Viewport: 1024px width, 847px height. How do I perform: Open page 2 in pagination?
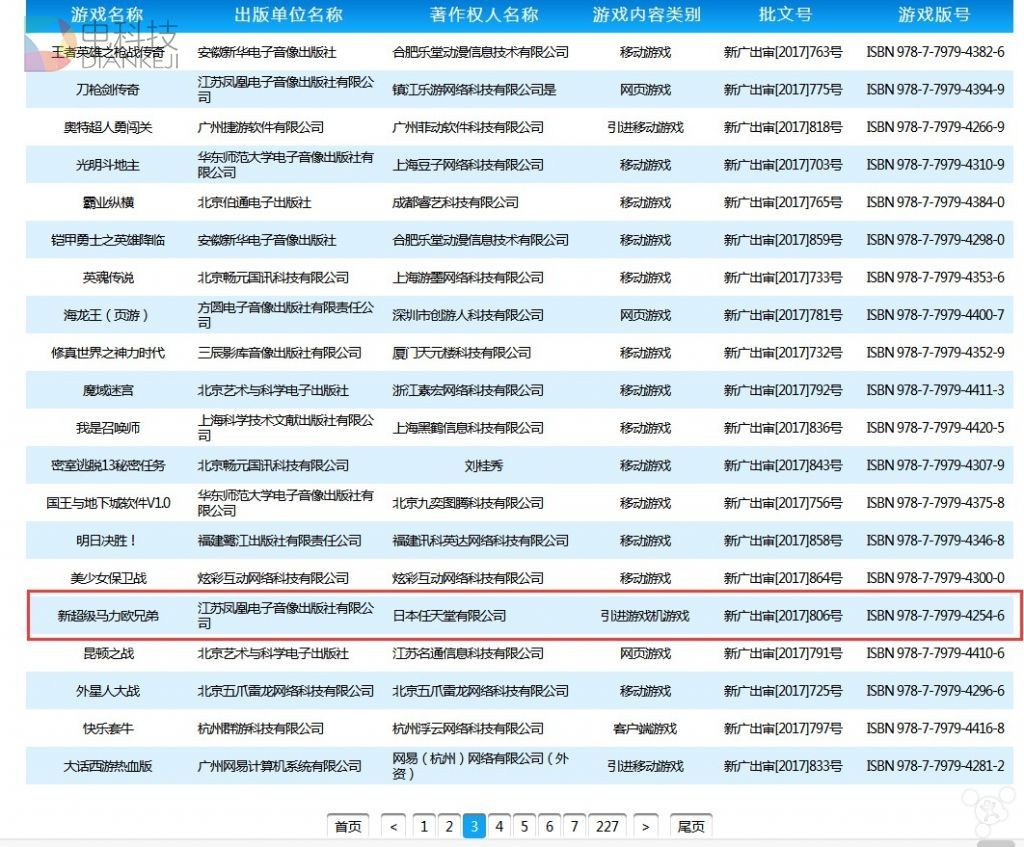coord(449,826)
